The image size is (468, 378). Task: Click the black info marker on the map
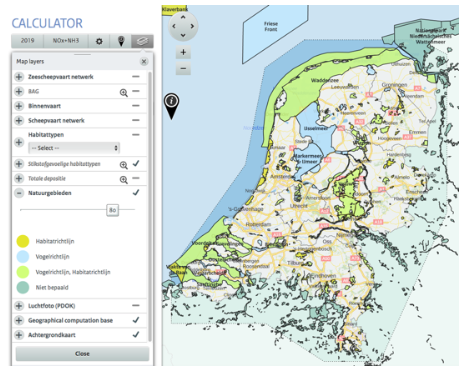(x=171, y=105)
